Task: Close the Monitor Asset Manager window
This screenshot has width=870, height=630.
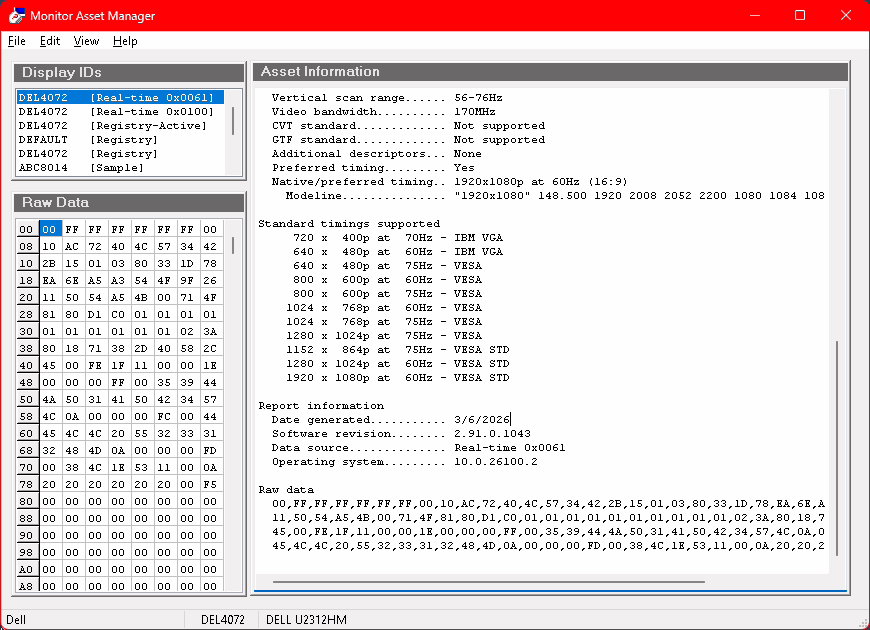Action: point(846,15)
